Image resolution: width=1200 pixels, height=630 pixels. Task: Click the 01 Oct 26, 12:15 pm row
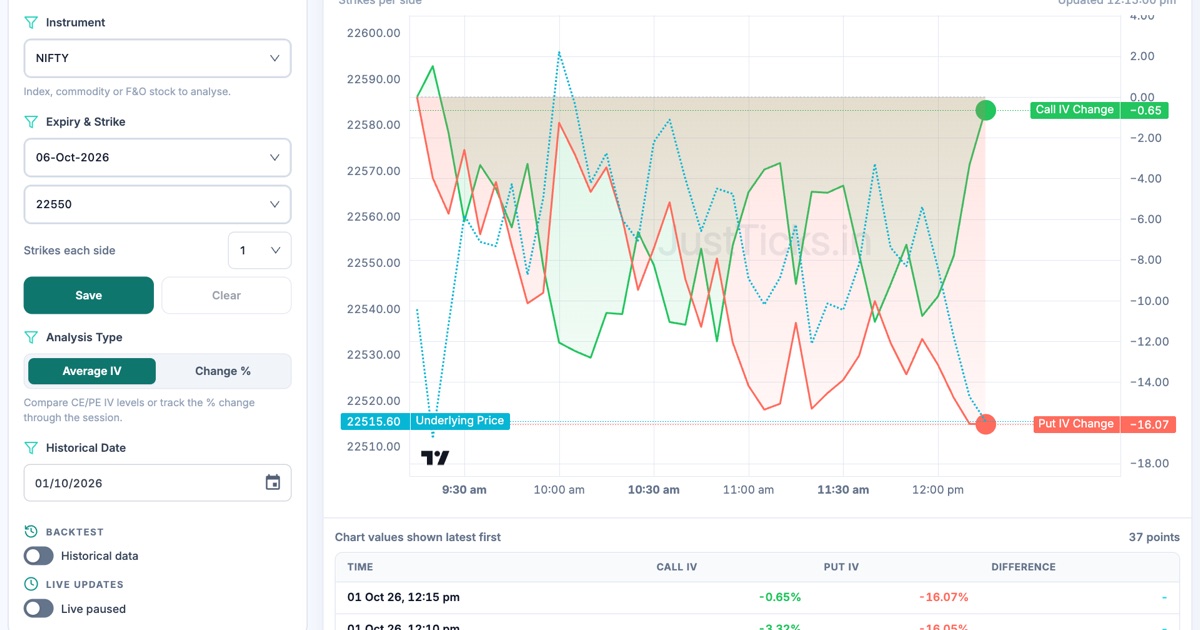757,597
